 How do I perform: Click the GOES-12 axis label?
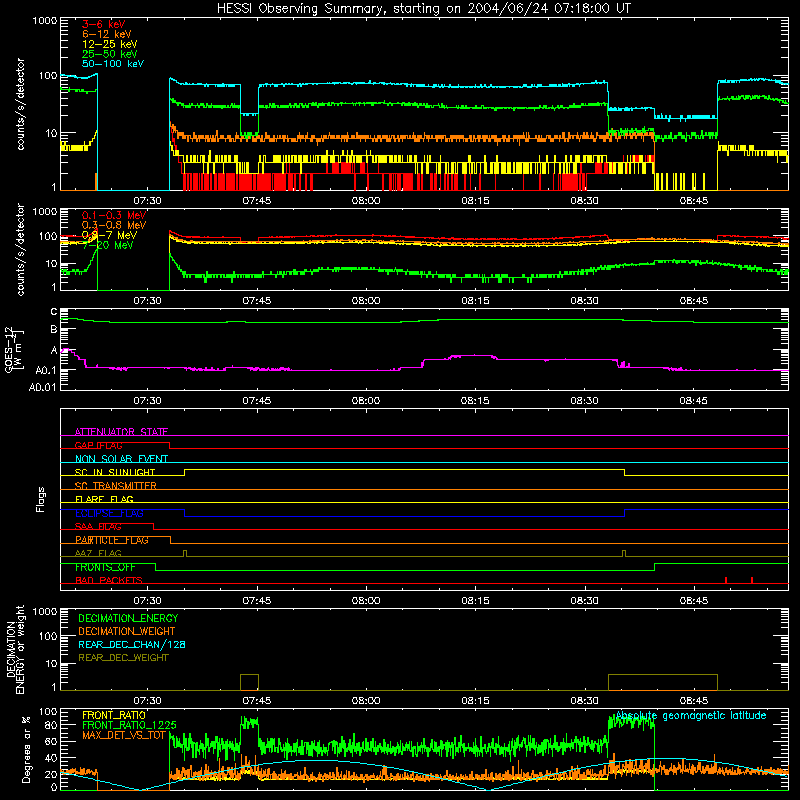point(14,349)
